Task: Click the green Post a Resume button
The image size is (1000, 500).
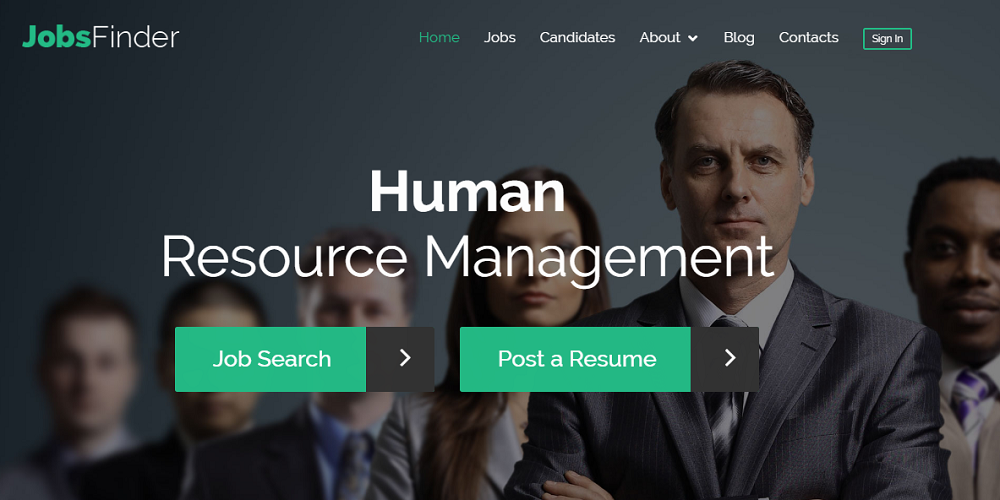Action: click(x=575, y=359)
